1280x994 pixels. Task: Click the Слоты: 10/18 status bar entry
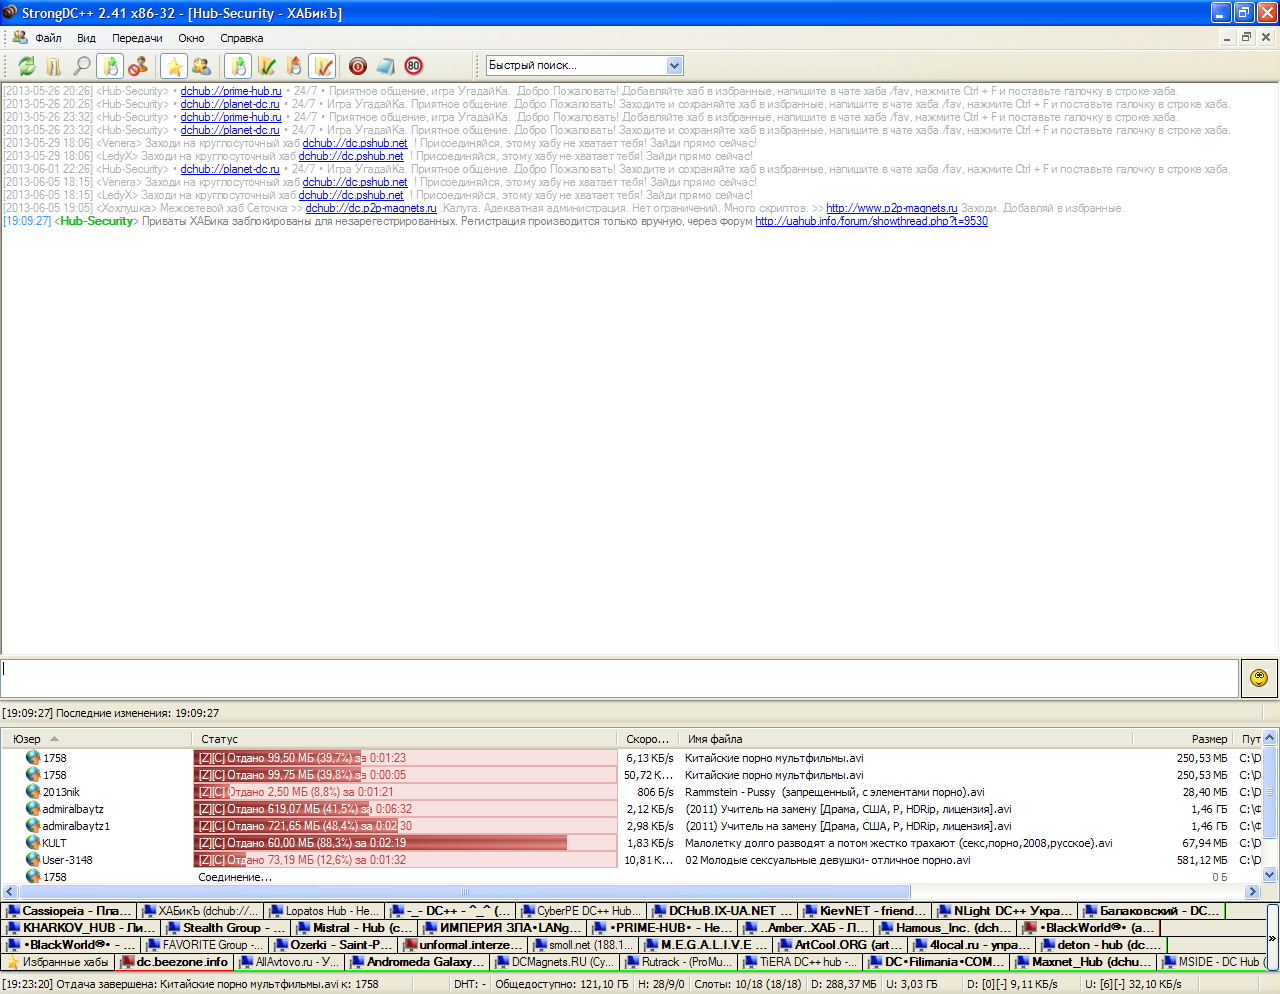[747, 984]
